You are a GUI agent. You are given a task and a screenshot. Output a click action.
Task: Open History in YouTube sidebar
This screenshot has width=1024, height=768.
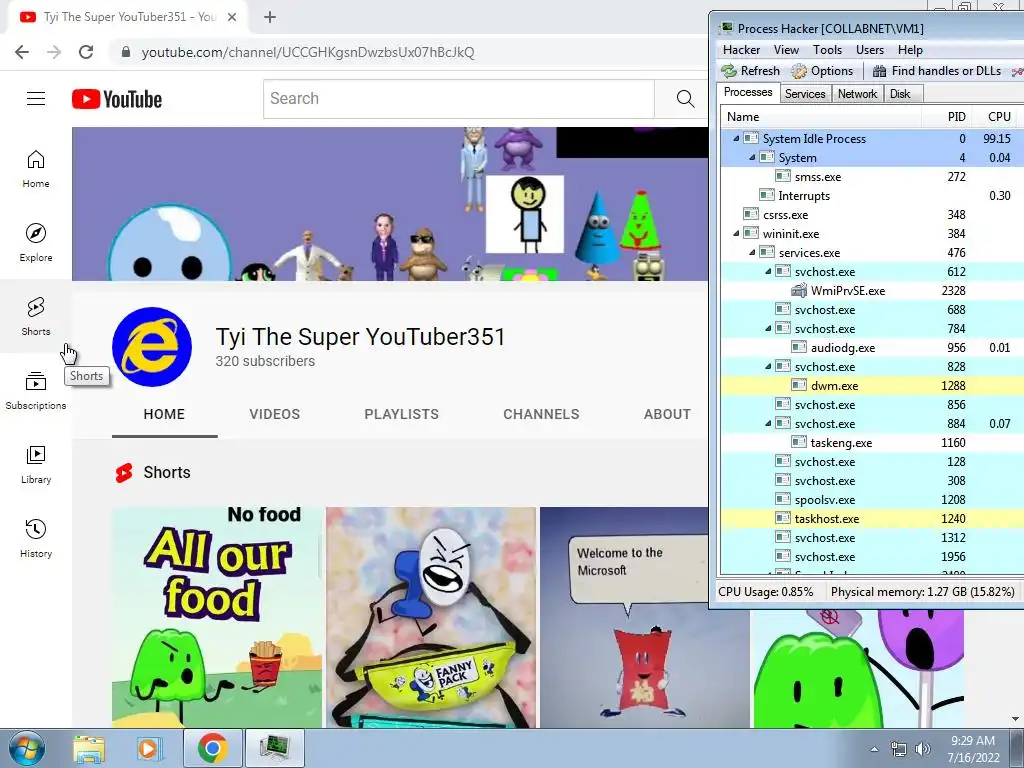coord(36,538)
